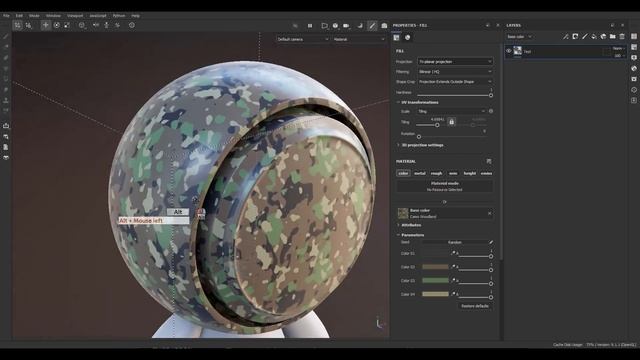Screen dimensions: 640x360
Task: Toggle the emiss material channel
Action: (x=486, y=173)
